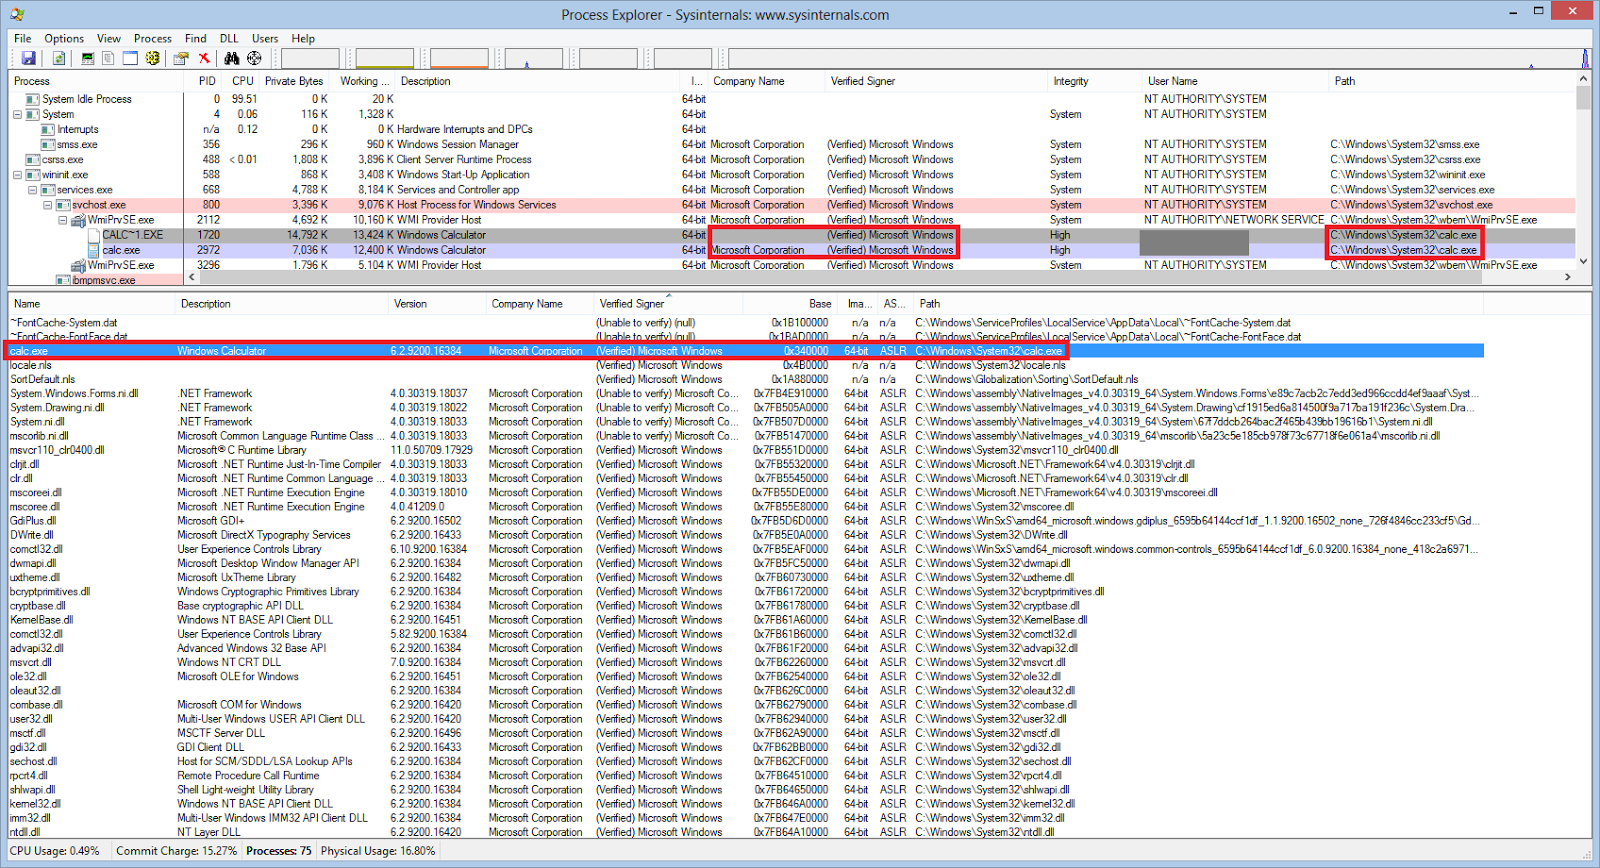Click CPU Usage status bar entry
Screen dimensions: 1600x868
click(x=55, y=851)
